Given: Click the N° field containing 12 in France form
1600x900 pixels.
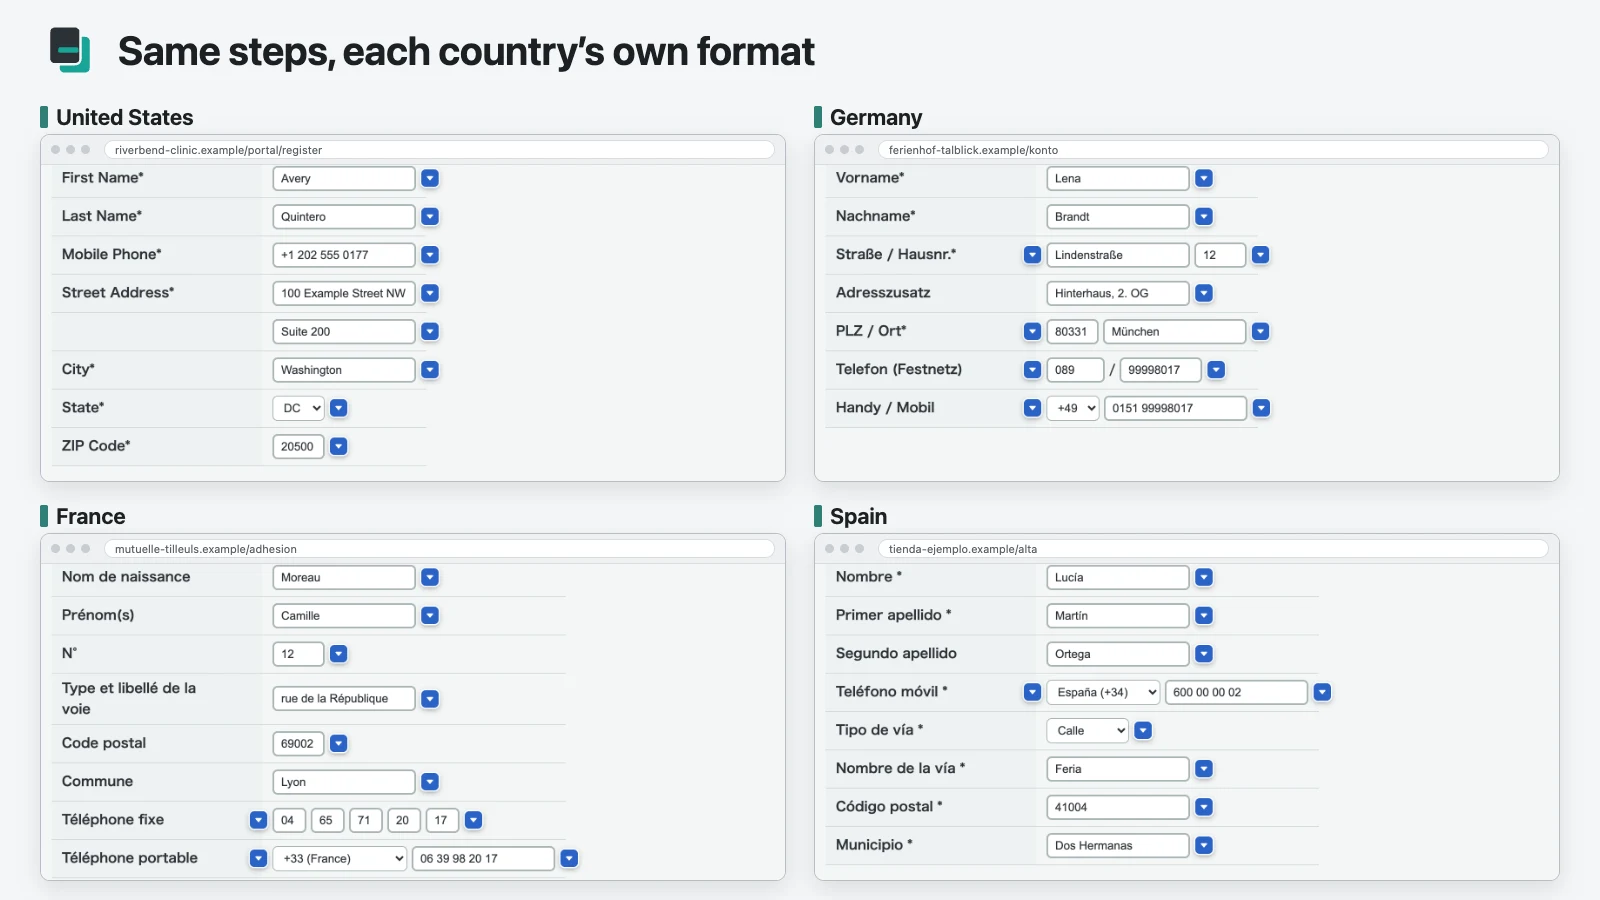Looking at the screenshot, I should (x=298, y=654).
